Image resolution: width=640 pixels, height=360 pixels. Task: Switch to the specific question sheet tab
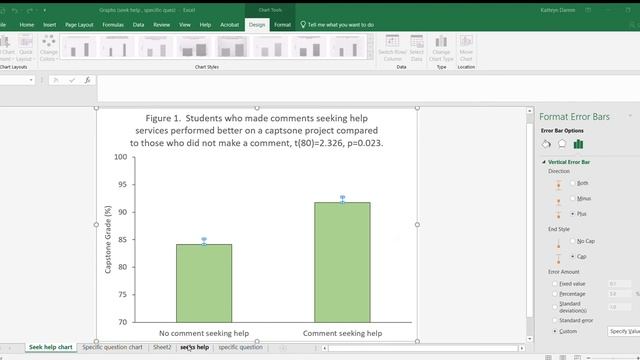coord(240,347)
